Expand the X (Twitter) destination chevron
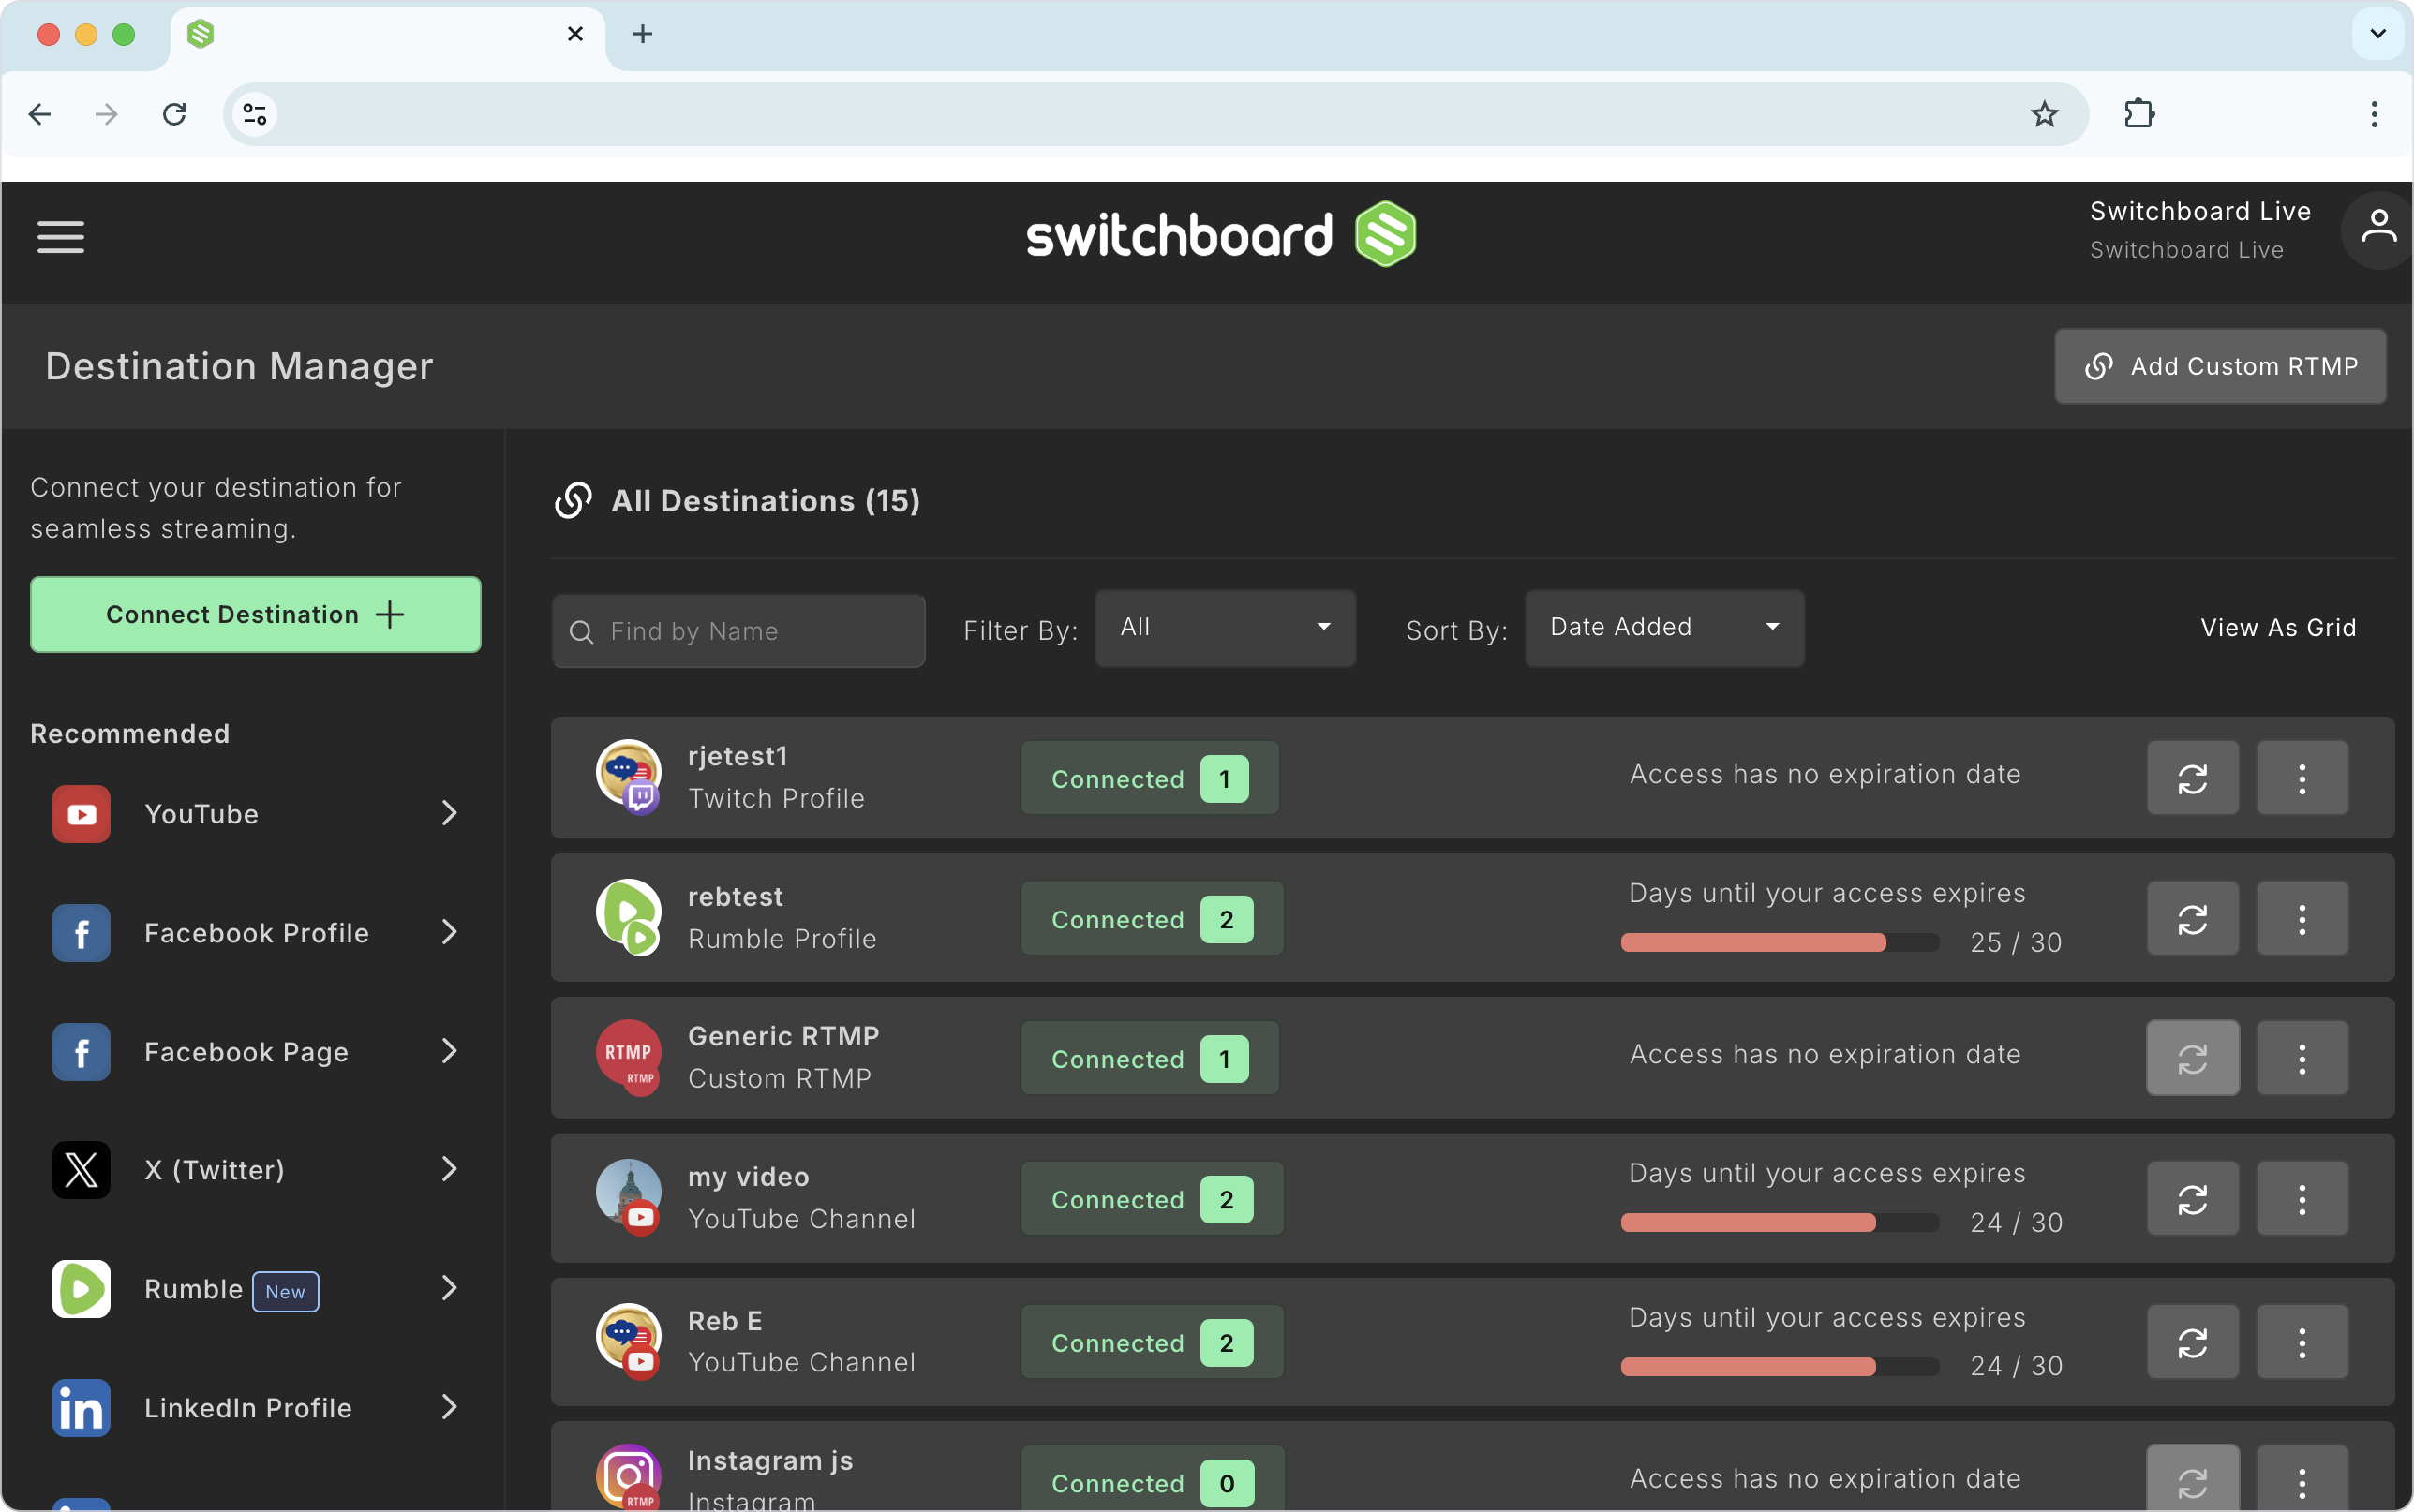This screenshot has height=1512, width=2414. click(449, 1169)
